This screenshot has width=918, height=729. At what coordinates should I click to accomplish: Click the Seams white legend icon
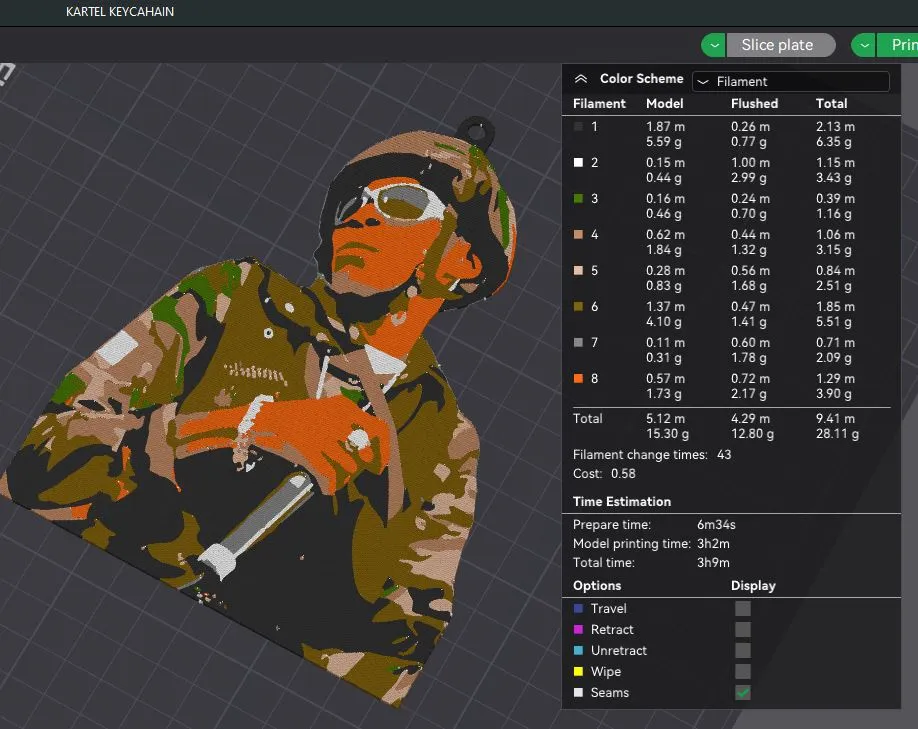[578, 693]
